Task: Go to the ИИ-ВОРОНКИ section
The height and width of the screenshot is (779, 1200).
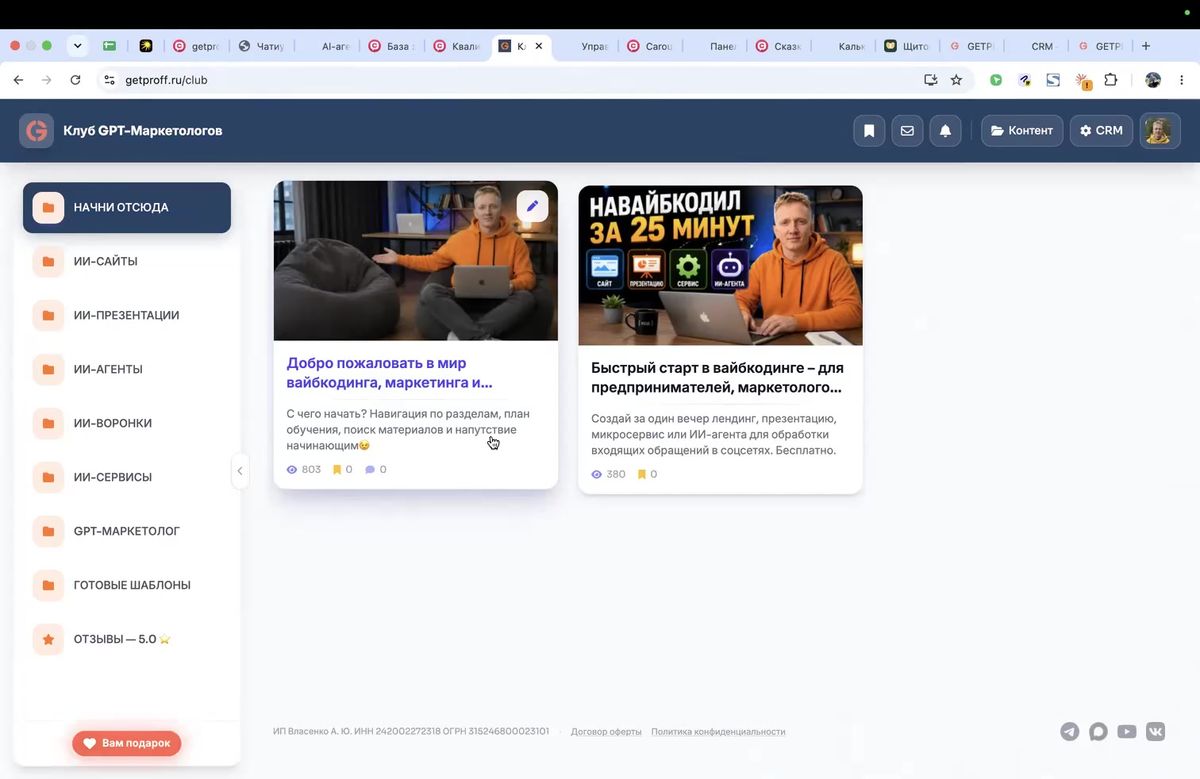Action: click(127, 424)
